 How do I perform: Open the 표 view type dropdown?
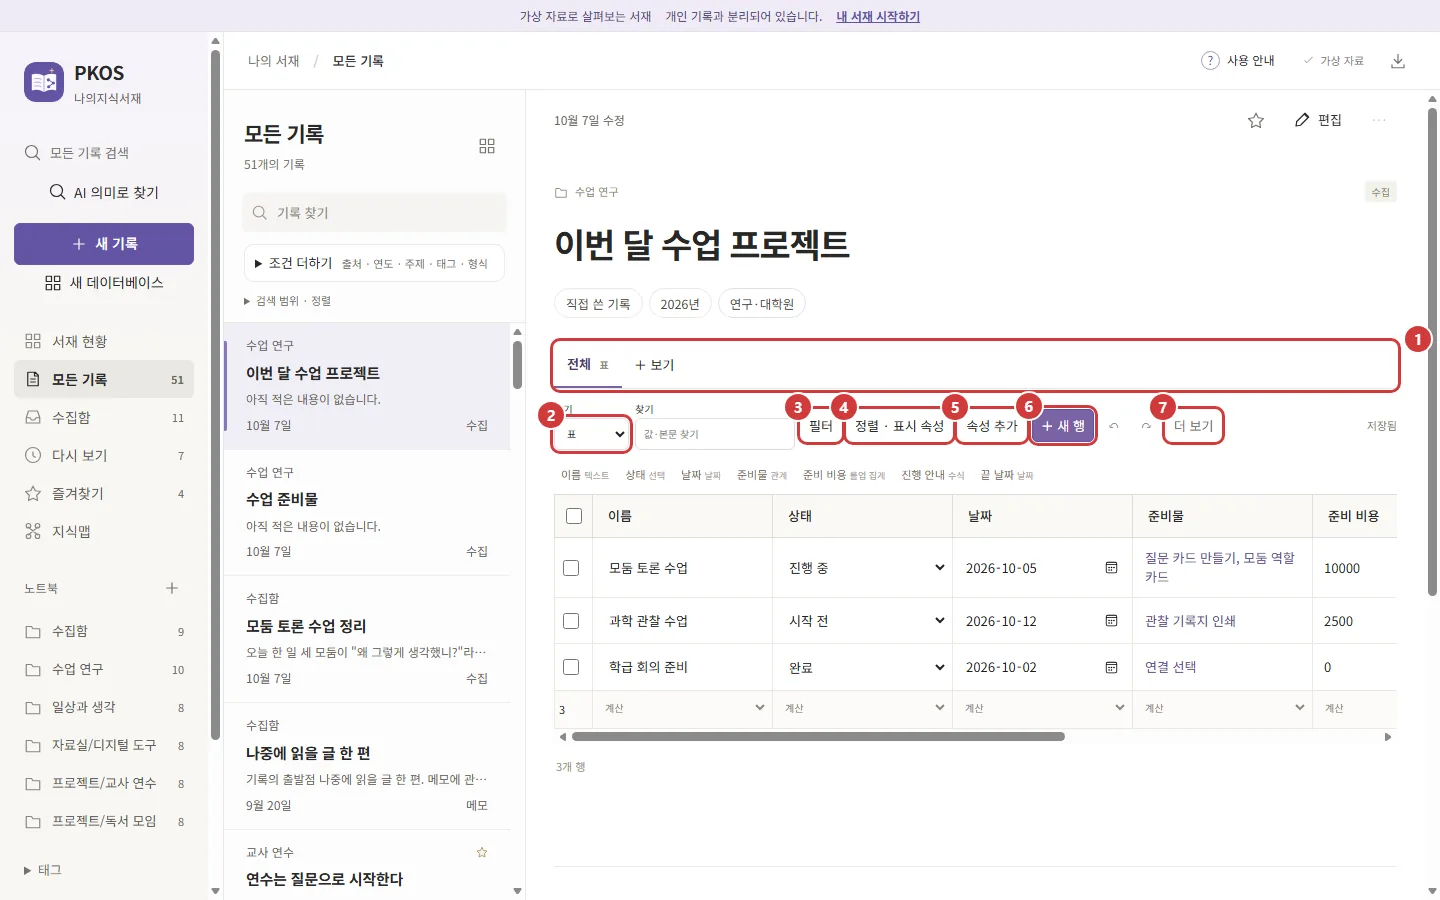pos(592,434)
